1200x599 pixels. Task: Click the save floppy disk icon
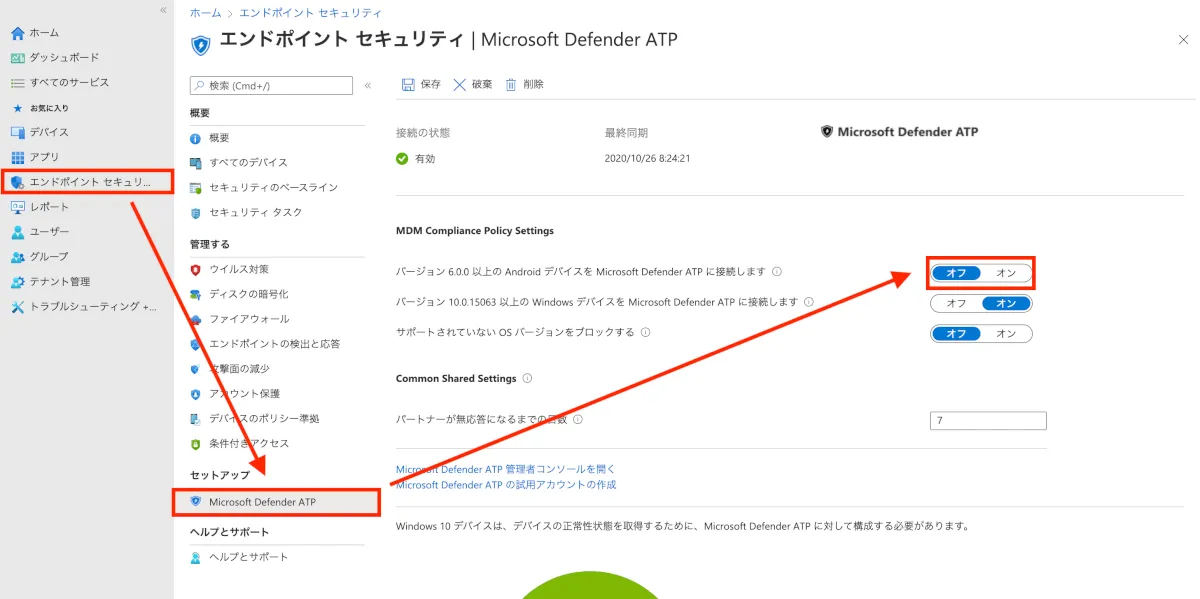pyautogui.click(x=408, y=85)
